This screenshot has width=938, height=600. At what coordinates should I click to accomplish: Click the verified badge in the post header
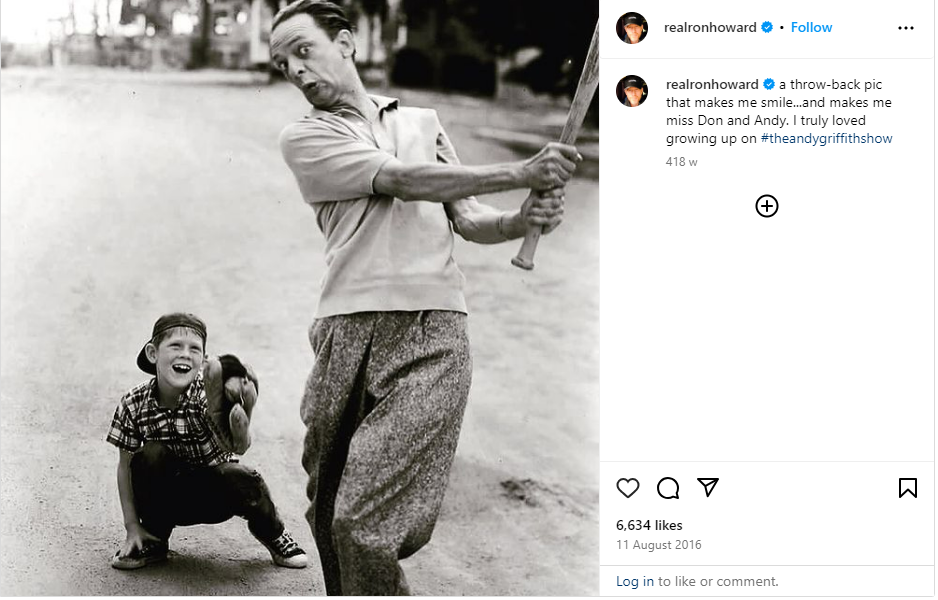767,28
